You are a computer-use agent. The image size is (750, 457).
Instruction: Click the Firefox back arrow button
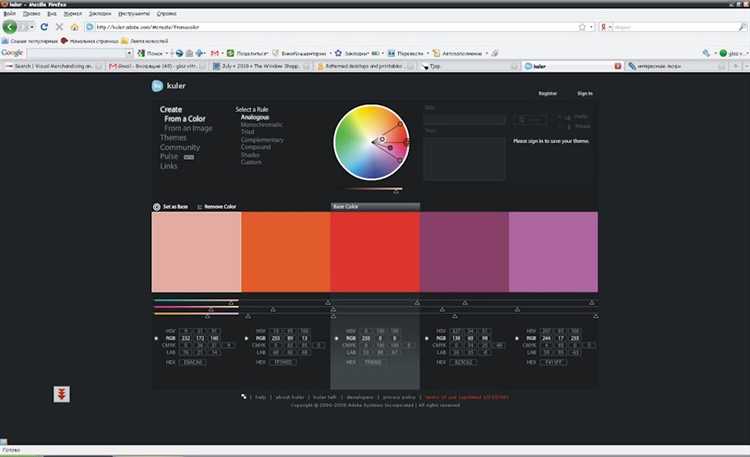10,27
